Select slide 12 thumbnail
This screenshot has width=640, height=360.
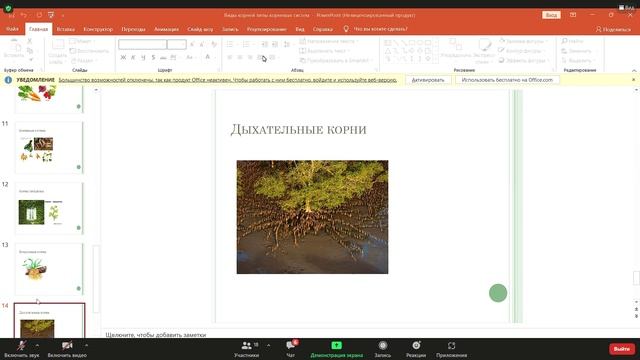click(x=49, y=208)
